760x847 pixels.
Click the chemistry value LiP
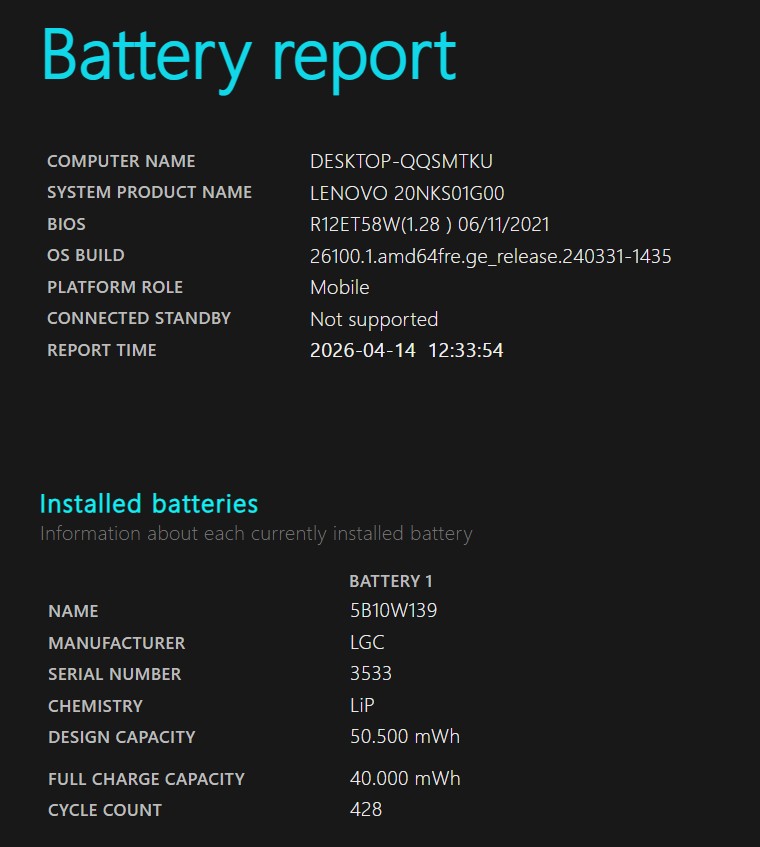362,706
